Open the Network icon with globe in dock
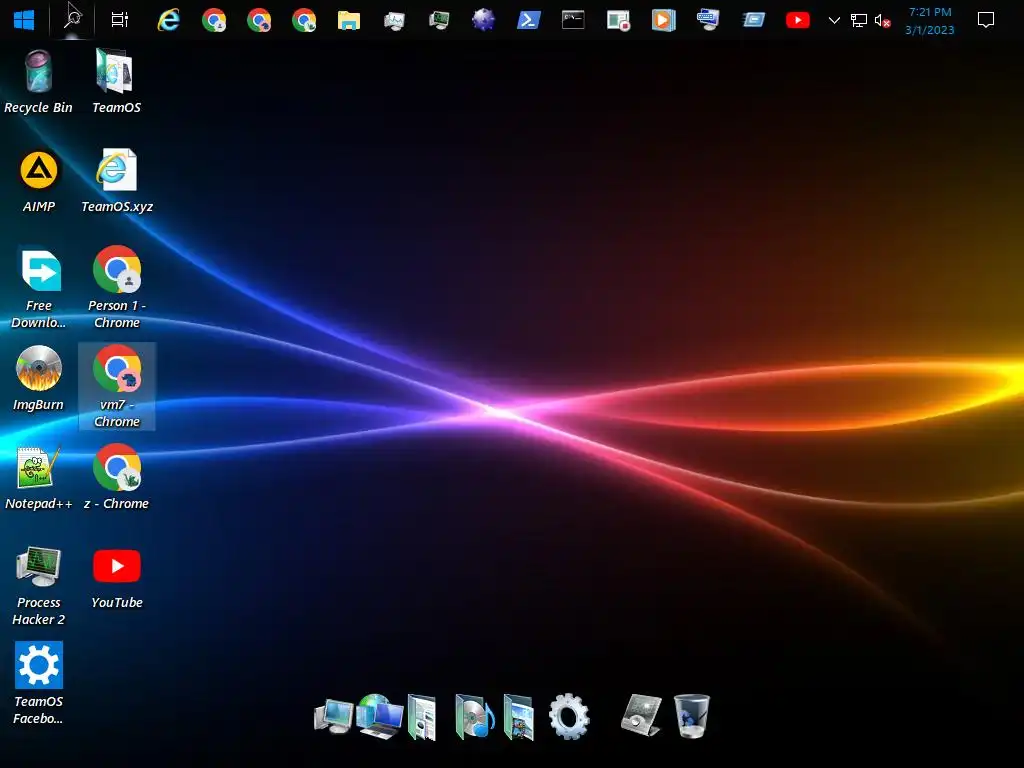Viewport: 1024px width, 768px height. coord(379,716)
